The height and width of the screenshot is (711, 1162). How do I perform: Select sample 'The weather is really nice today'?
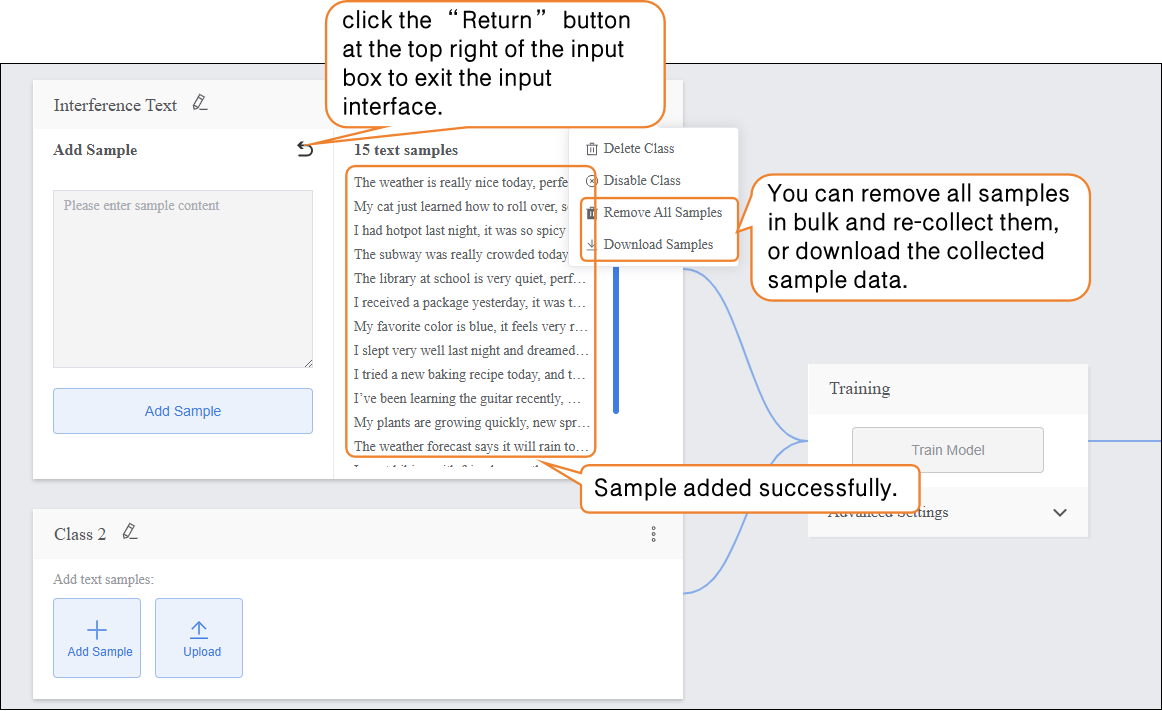[460, 183]
